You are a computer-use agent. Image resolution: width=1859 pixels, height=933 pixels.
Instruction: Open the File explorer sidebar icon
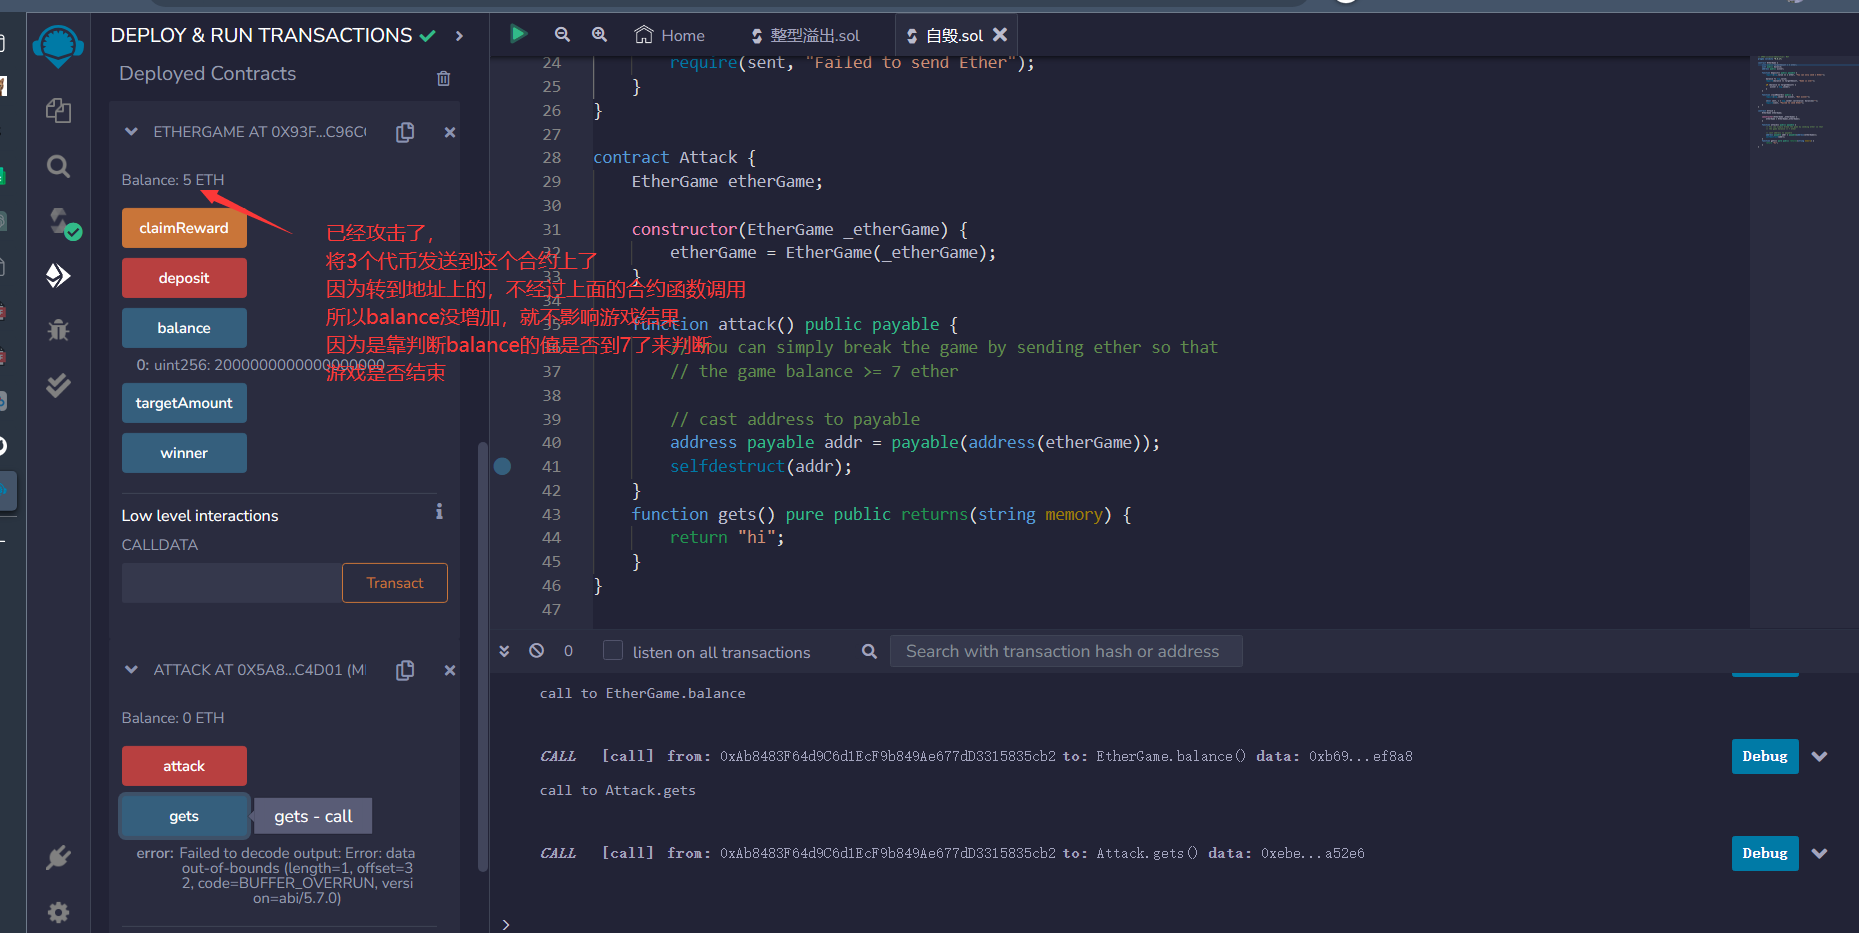[x=58, y=111]
